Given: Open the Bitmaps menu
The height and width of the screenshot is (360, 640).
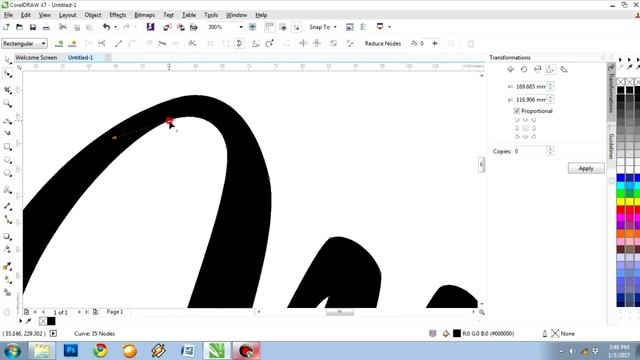Looking at the screenshot, I should [x=144, y=15].
